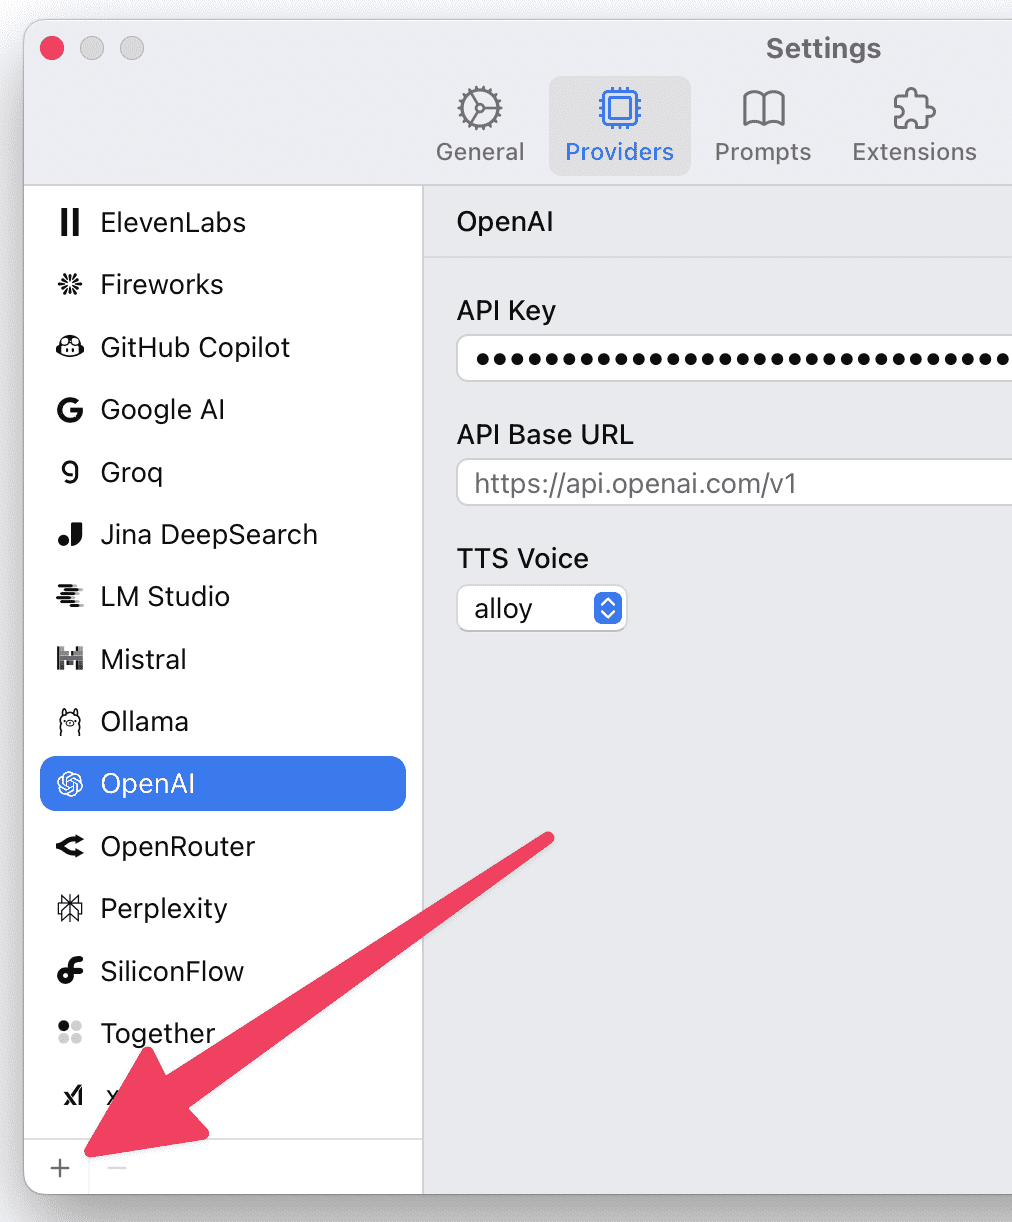Select the Ollama llama icon
The width and height of the screenshot is (1012, 1222).
(x=70, y=721)
